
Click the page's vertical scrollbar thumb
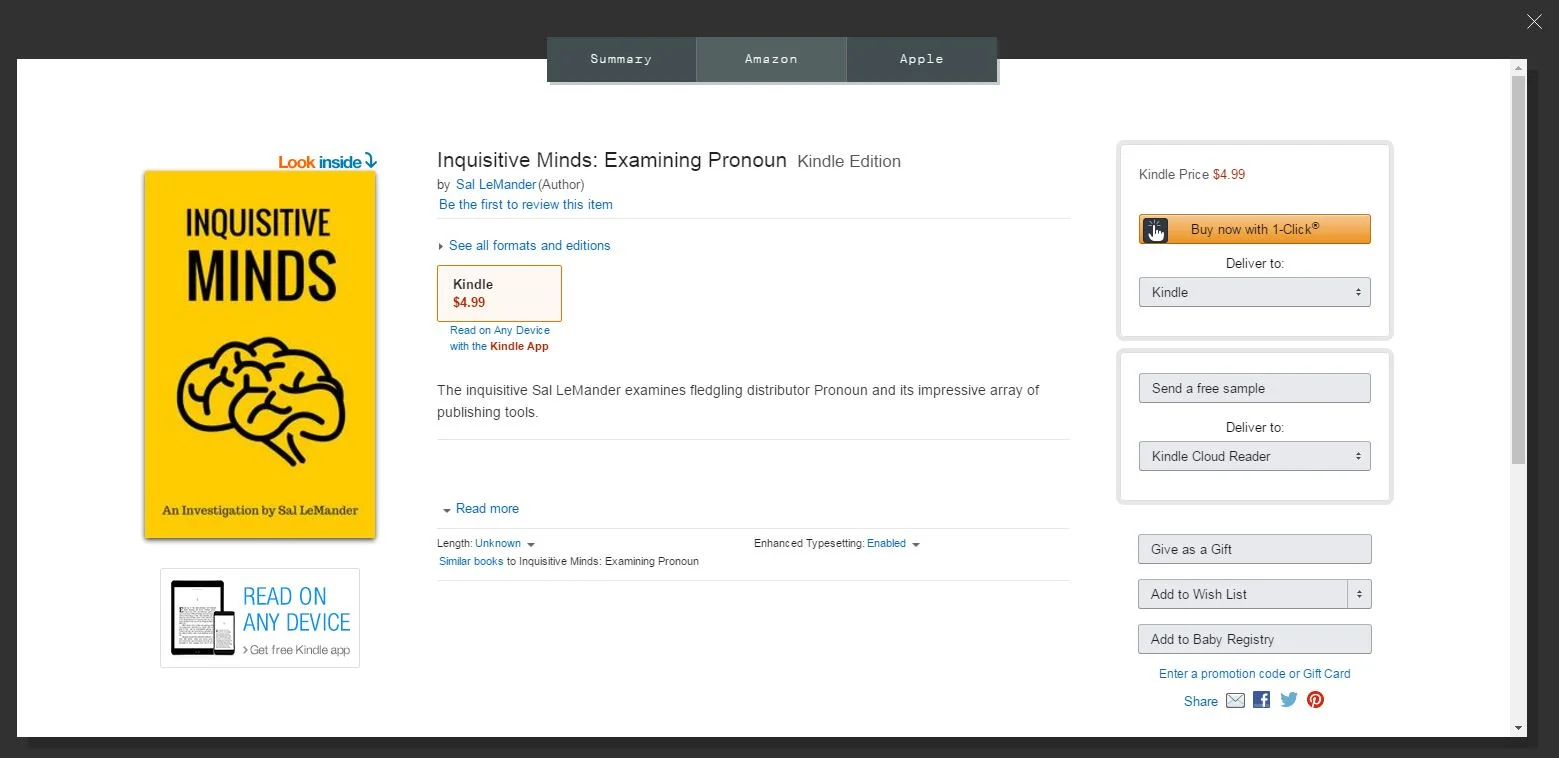(1519, 270)
